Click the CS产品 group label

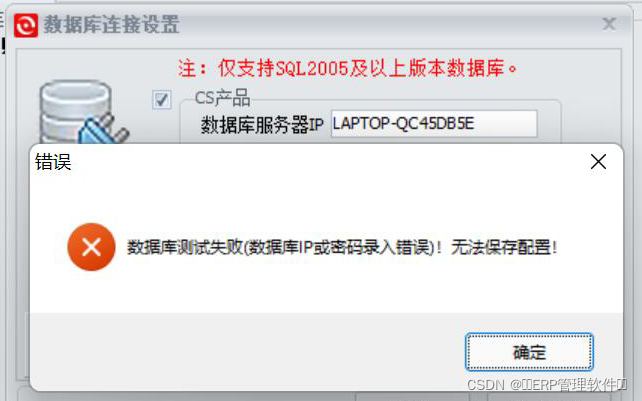point(222,98)
